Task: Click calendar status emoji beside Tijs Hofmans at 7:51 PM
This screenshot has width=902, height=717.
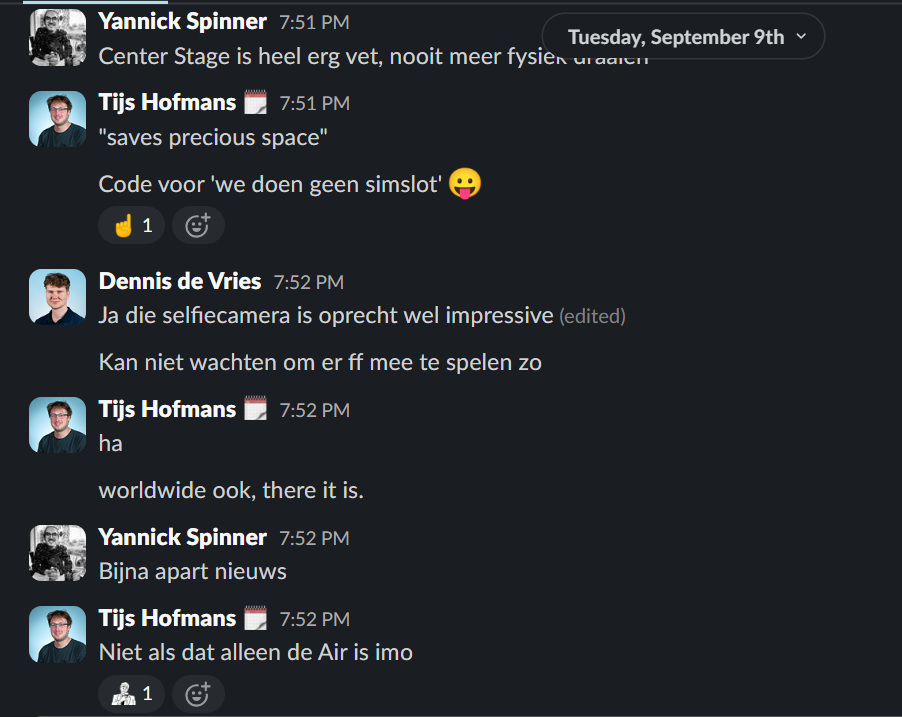Action: pyautogui.click(x=256, y=102)
